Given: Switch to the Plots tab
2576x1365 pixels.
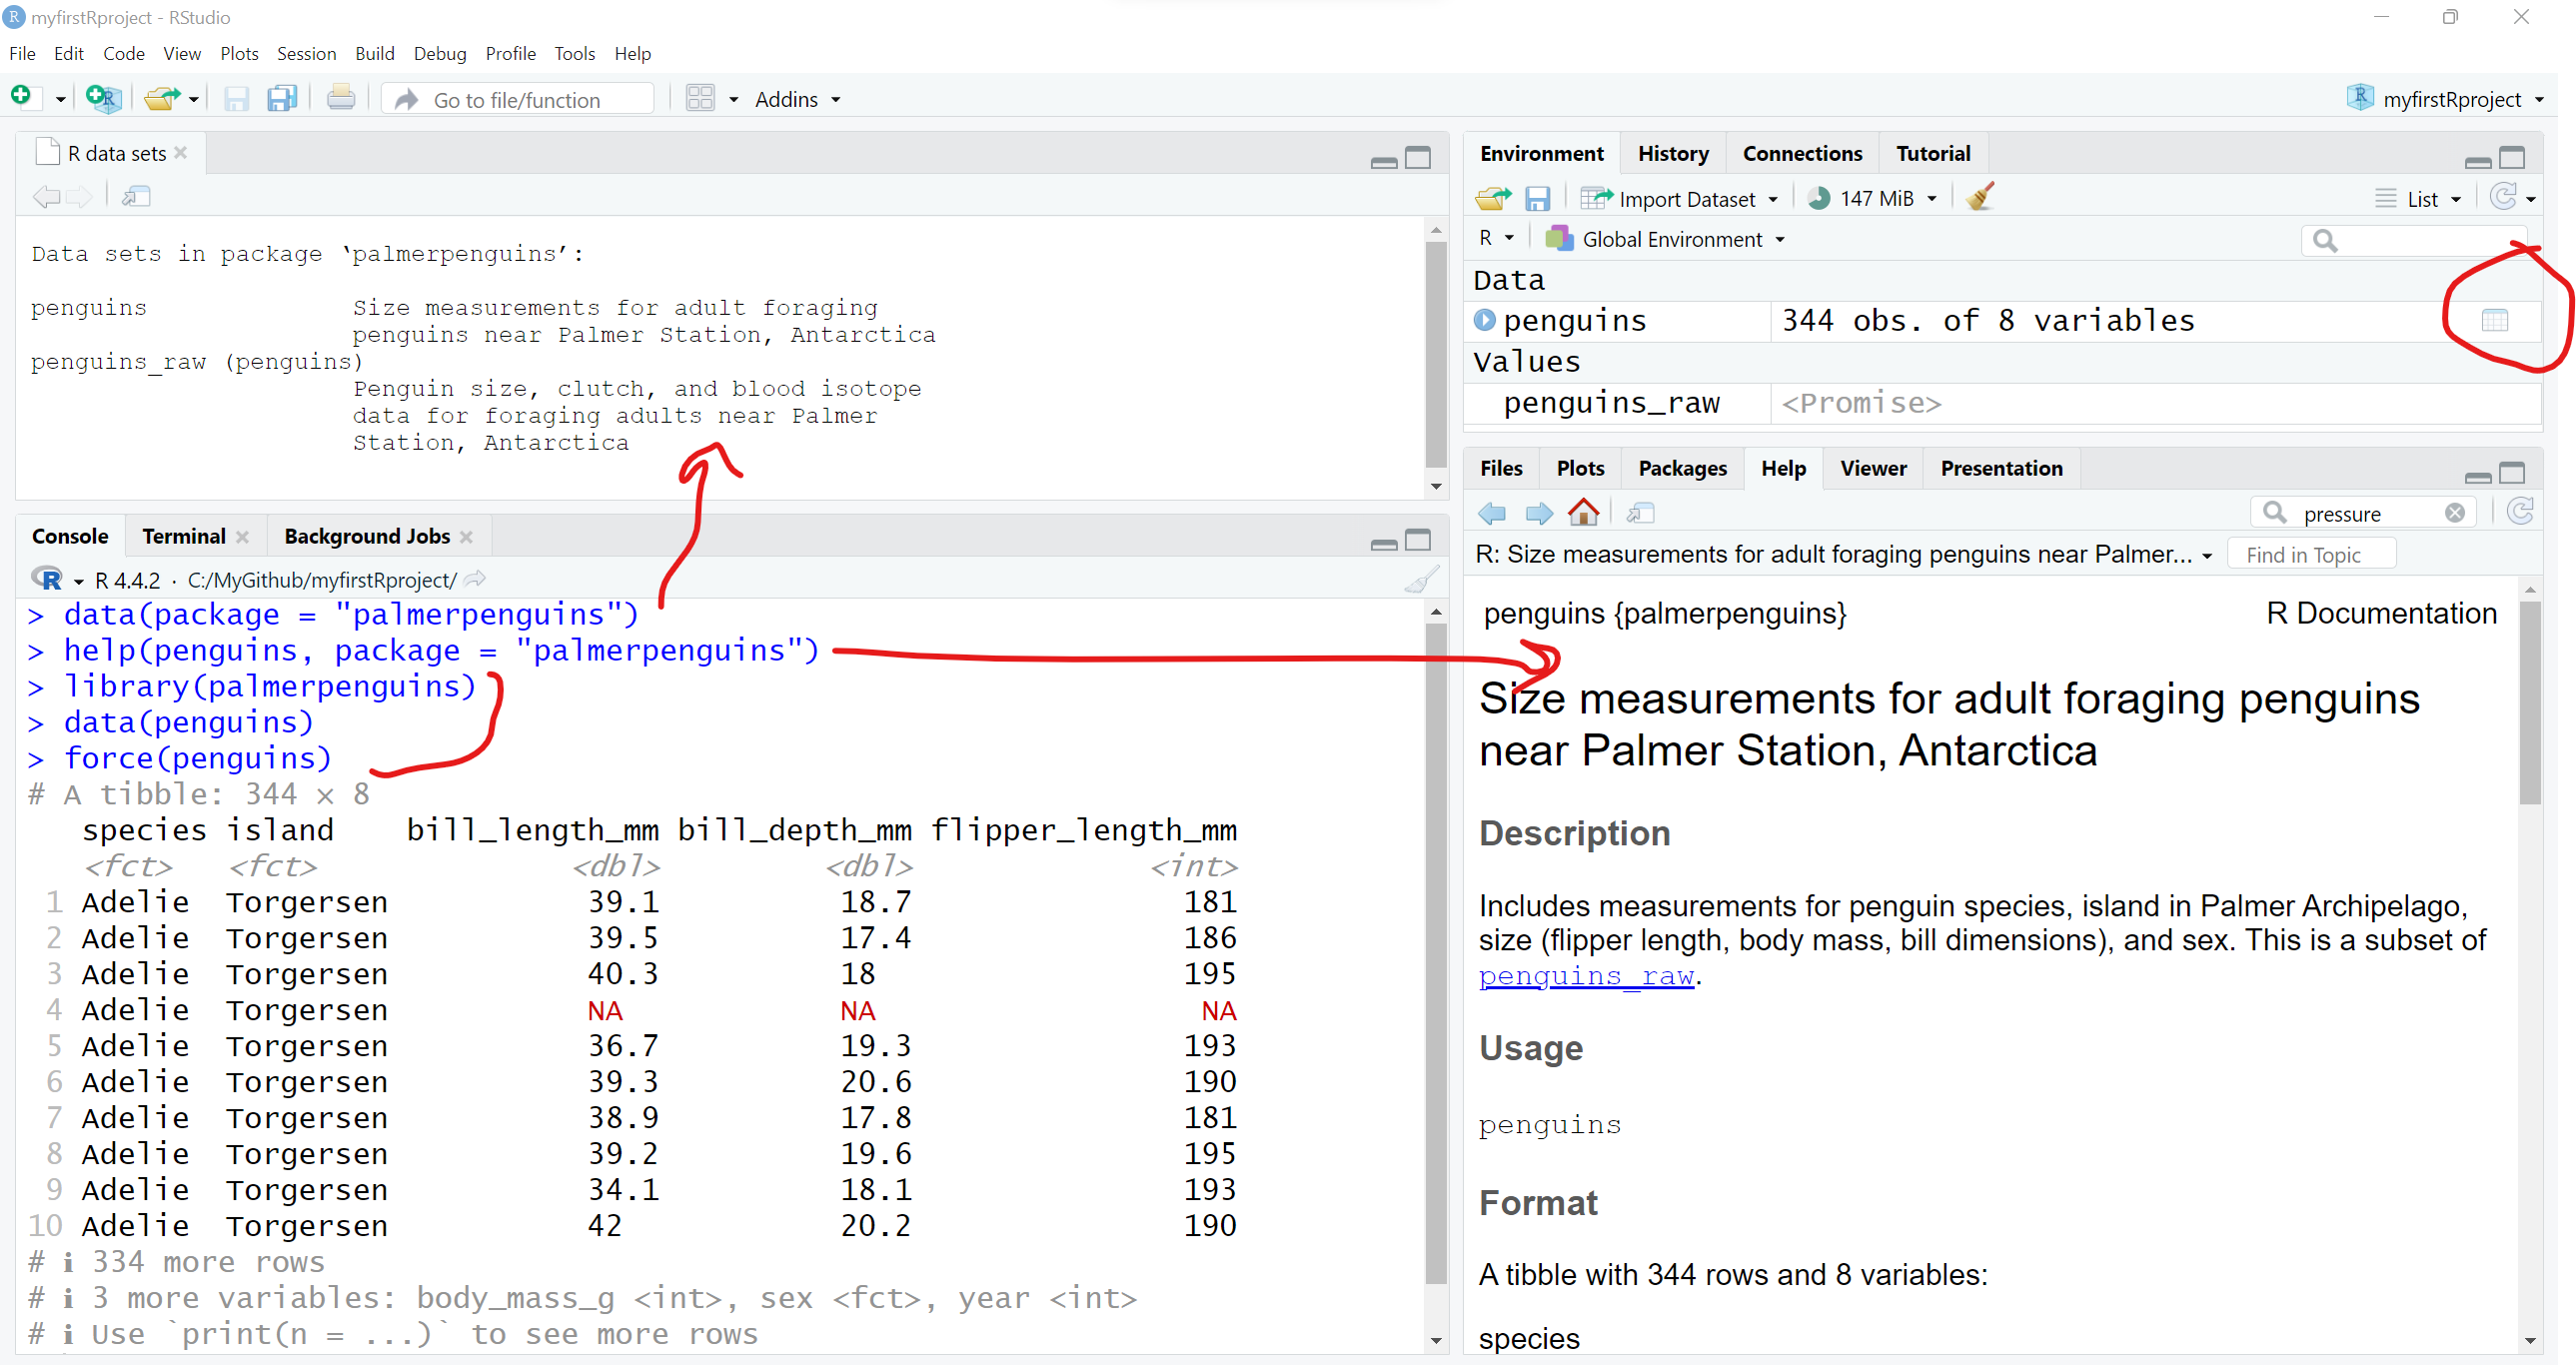Looking at the screenshot, I should click(x=1580, y=468).
